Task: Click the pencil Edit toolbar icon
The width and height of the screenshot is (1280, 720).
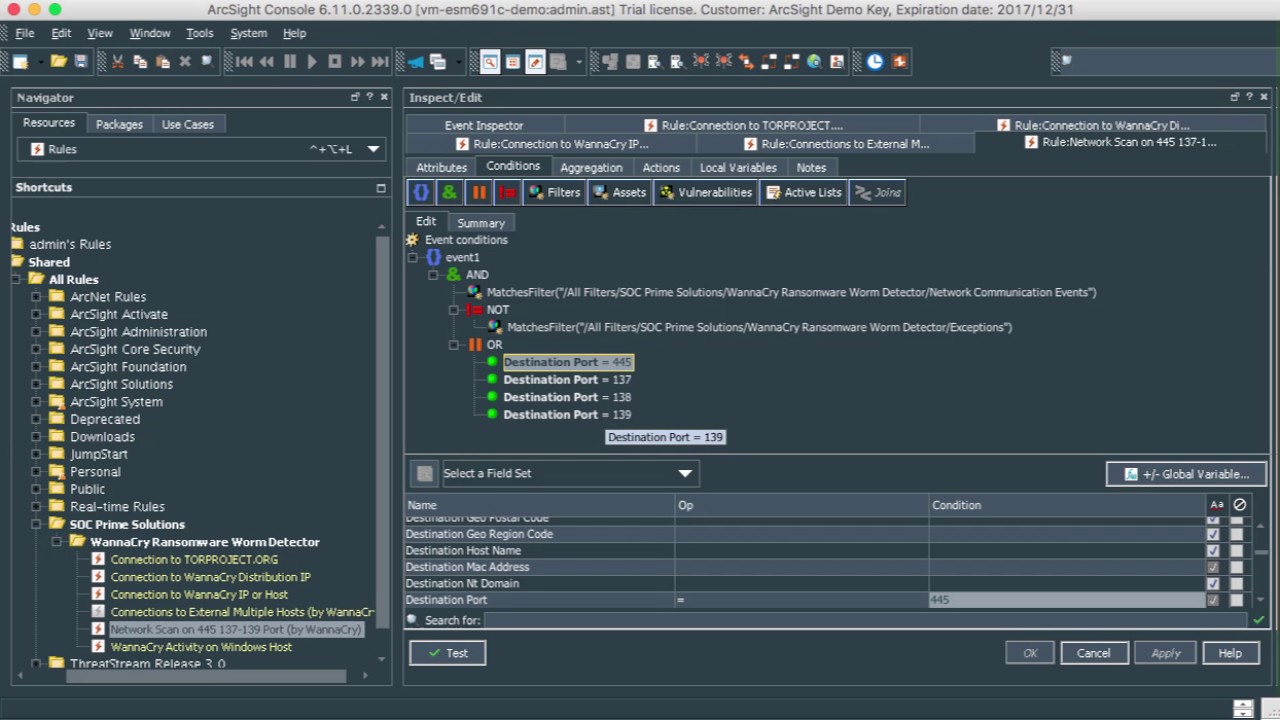Action: pos(535,61)
